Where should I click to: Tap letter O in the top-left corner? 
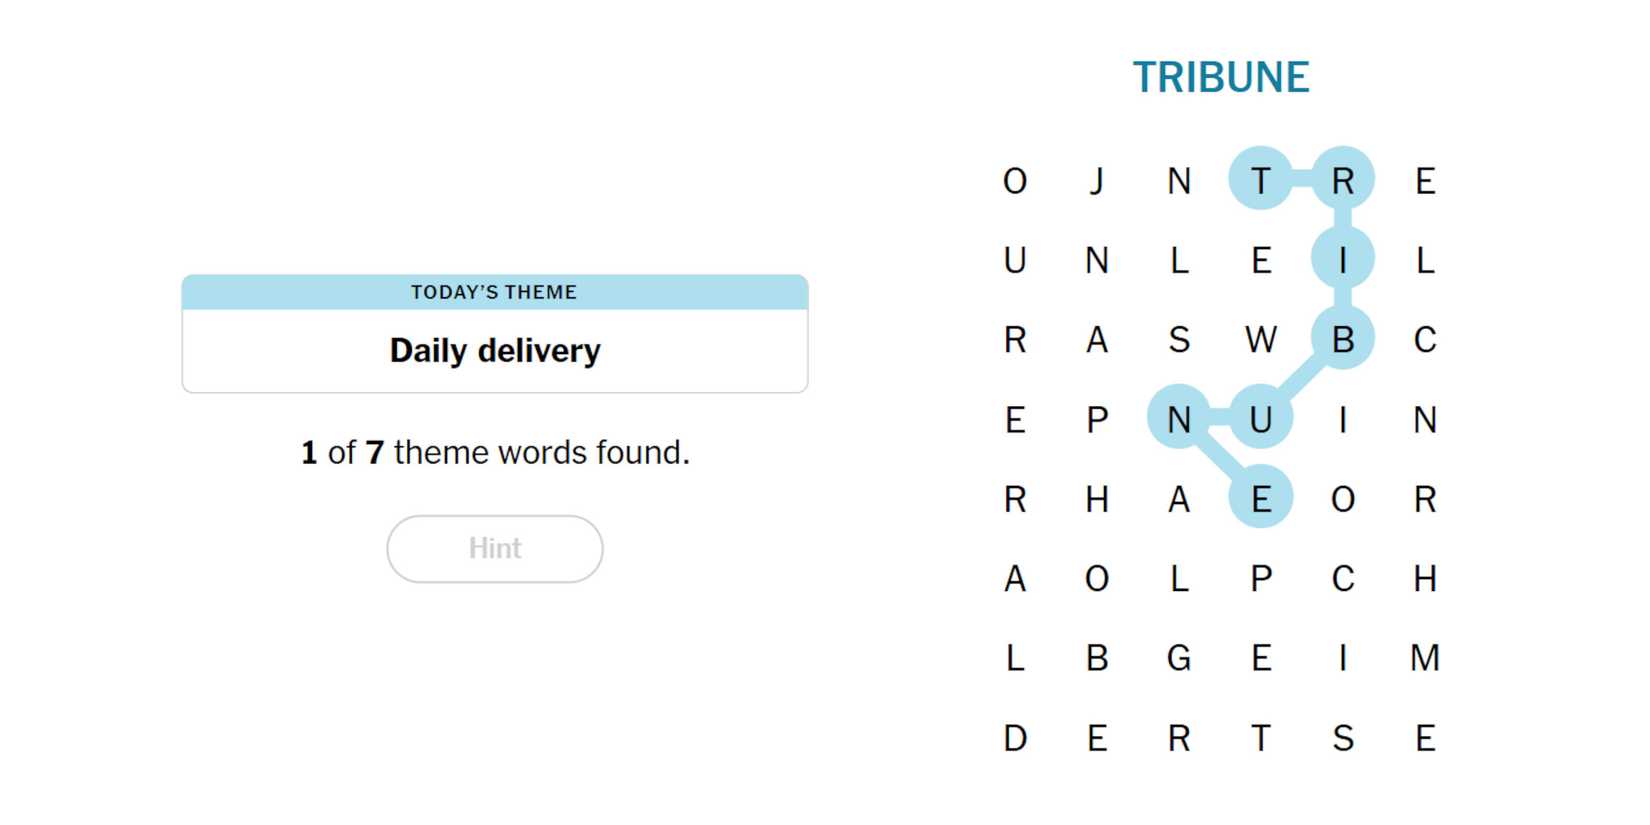tap(1015, 180)
